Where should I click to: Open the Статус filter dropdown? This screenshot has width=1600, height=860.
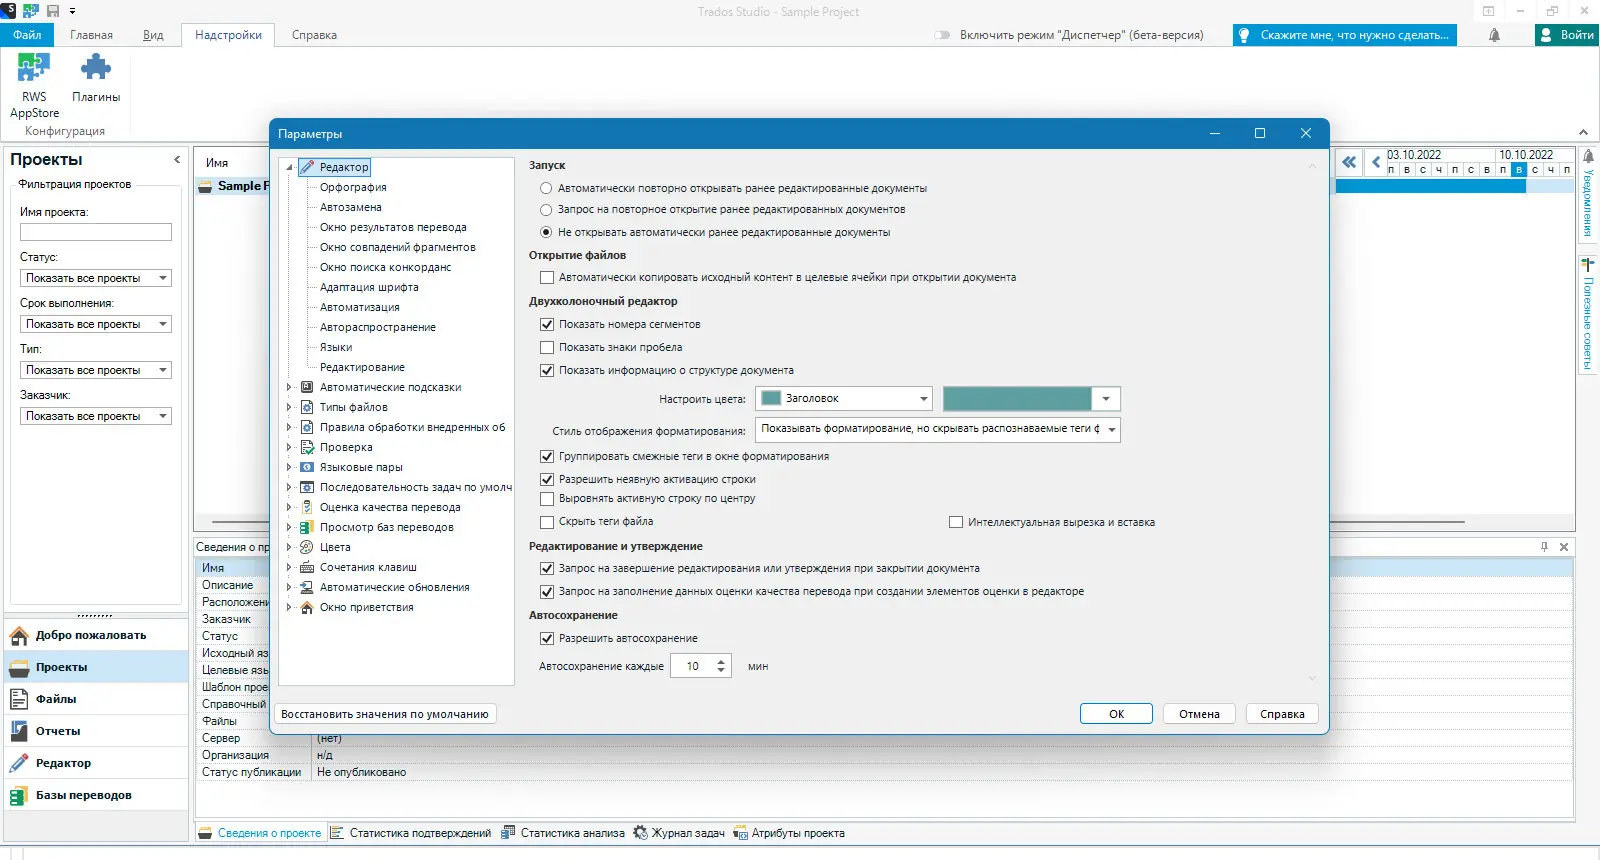[x=96, y=278]
